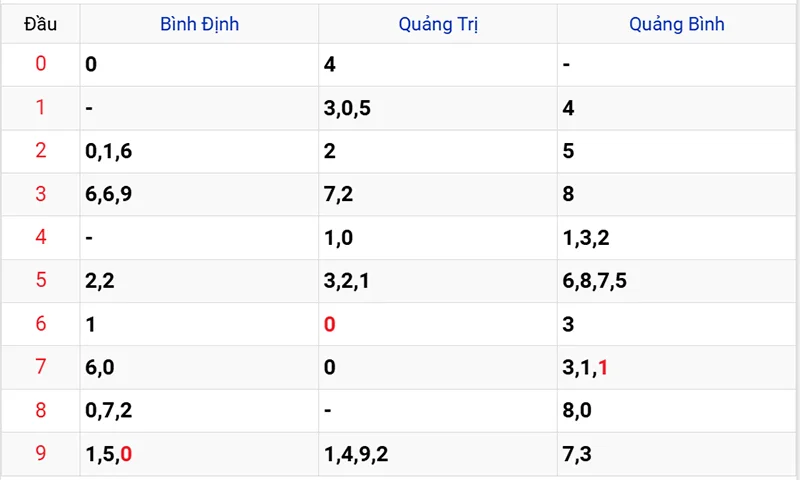Click the Quảng Bình cell showing 3,1,1

(x=586, y=367)
